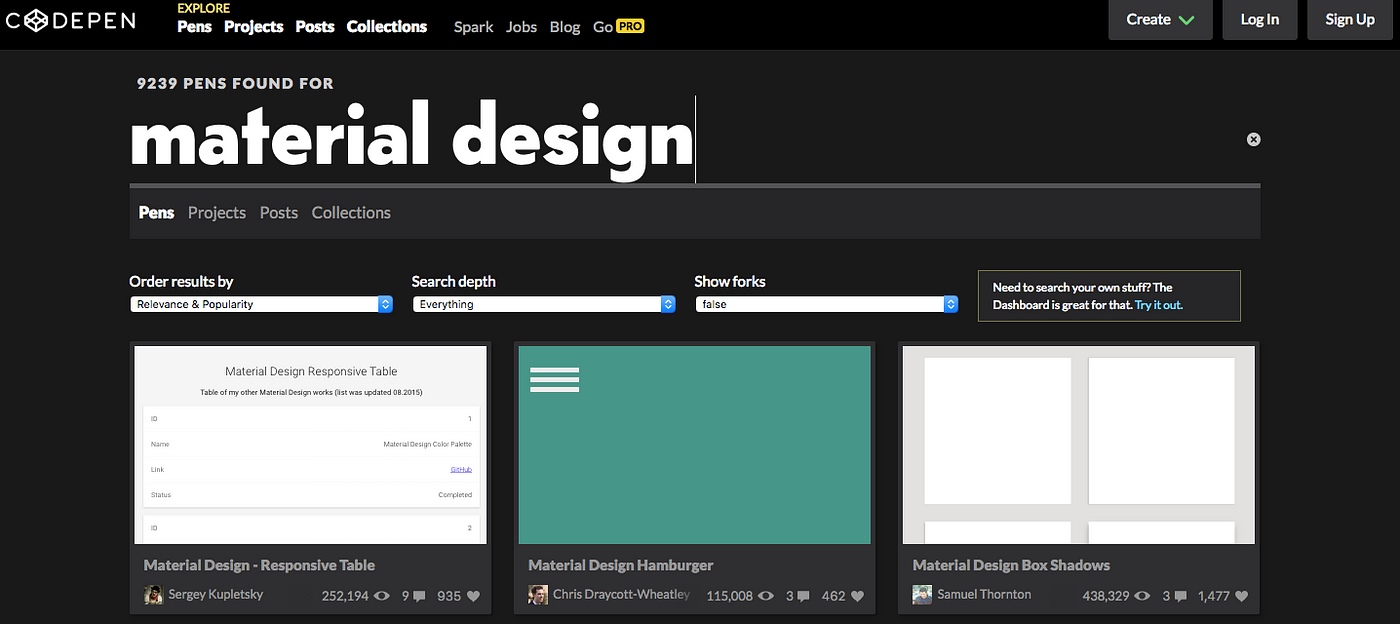Click the 252,194 views count

(x=344, y=596)
